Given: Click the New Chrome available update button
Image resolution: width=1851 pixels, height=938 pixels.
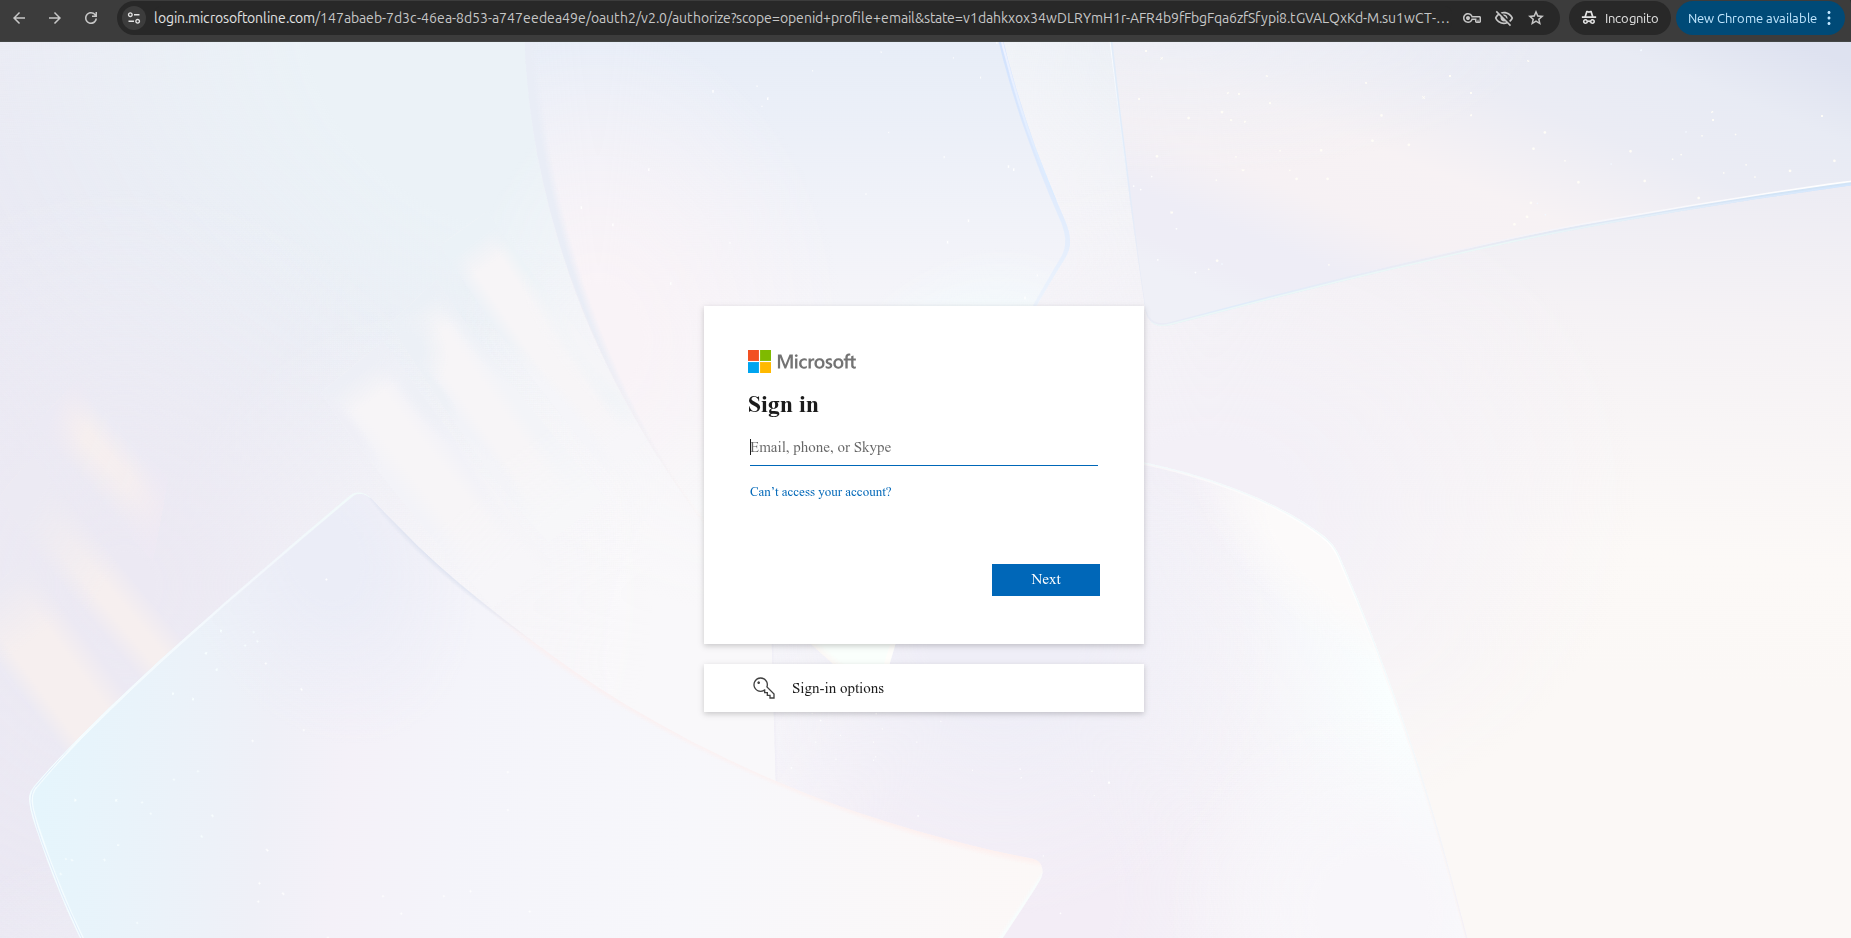Looking at the screenshot, I should tap(1751, 18).
